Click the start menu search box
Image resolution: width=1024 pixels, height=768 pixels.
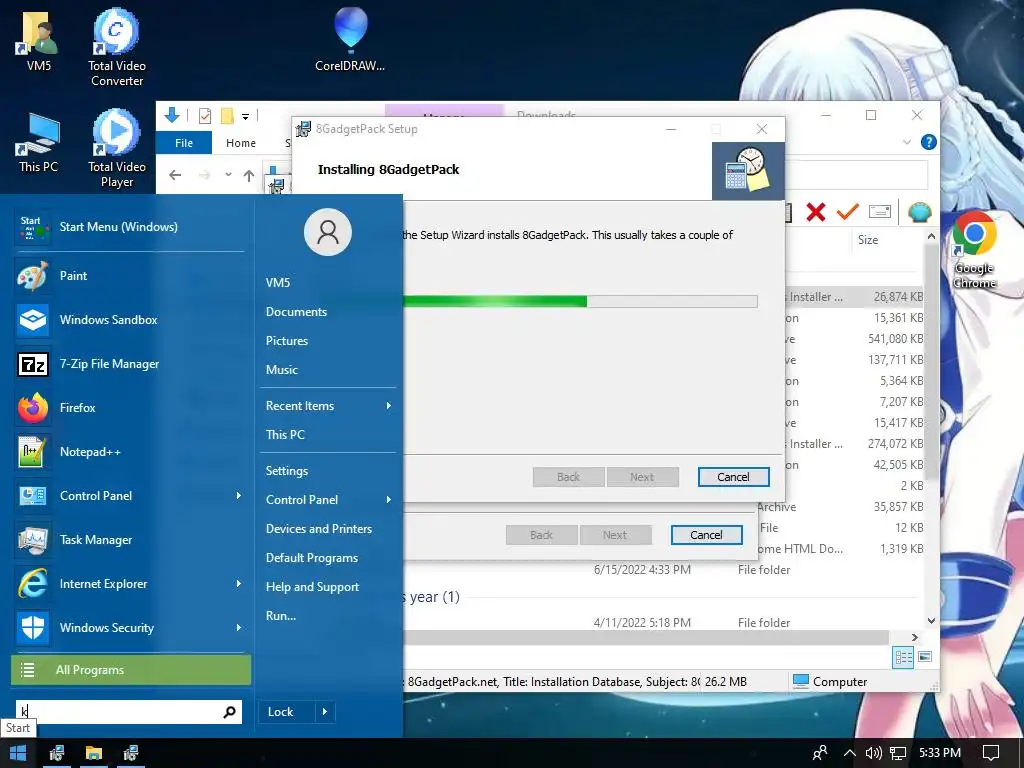(x=129, y=712)
